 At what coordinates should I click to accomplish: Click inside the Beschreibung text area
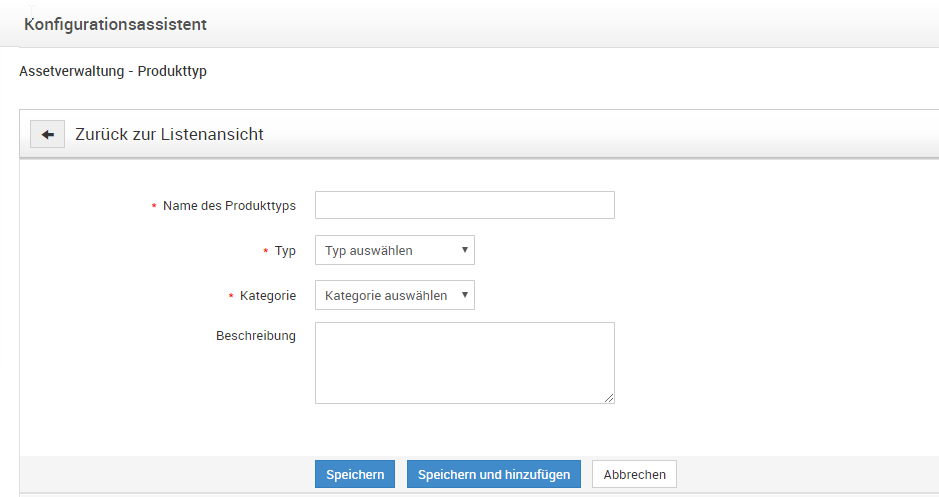[465, 363]
